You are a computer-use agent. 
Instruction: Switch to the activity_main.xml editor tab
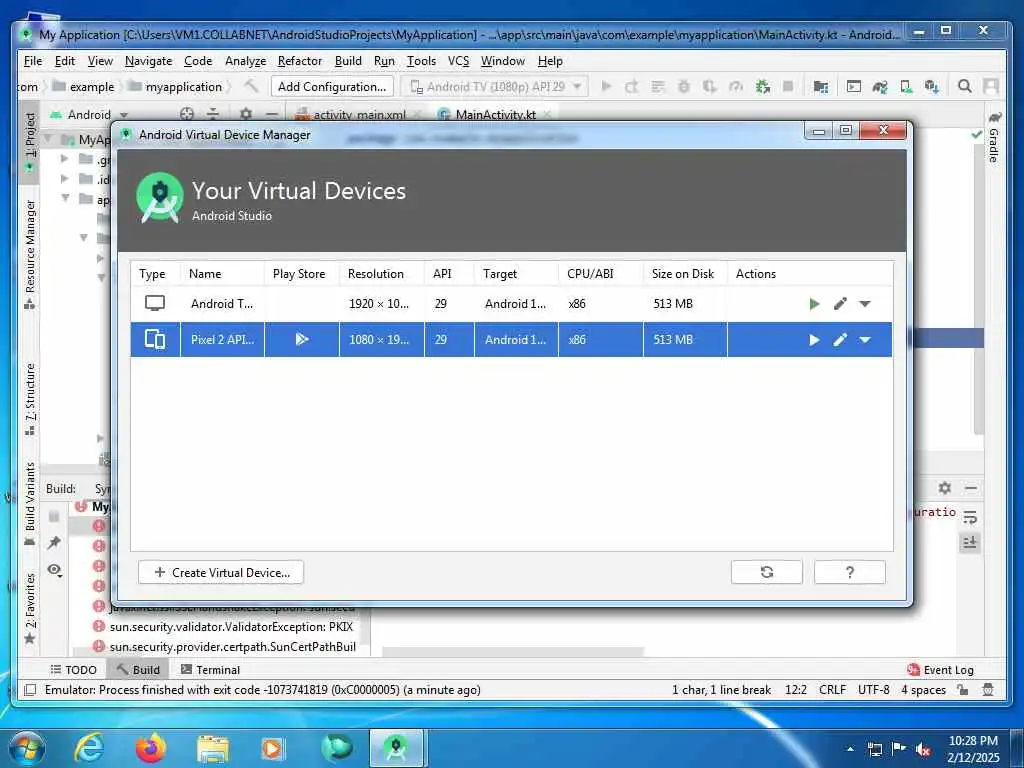359,114
